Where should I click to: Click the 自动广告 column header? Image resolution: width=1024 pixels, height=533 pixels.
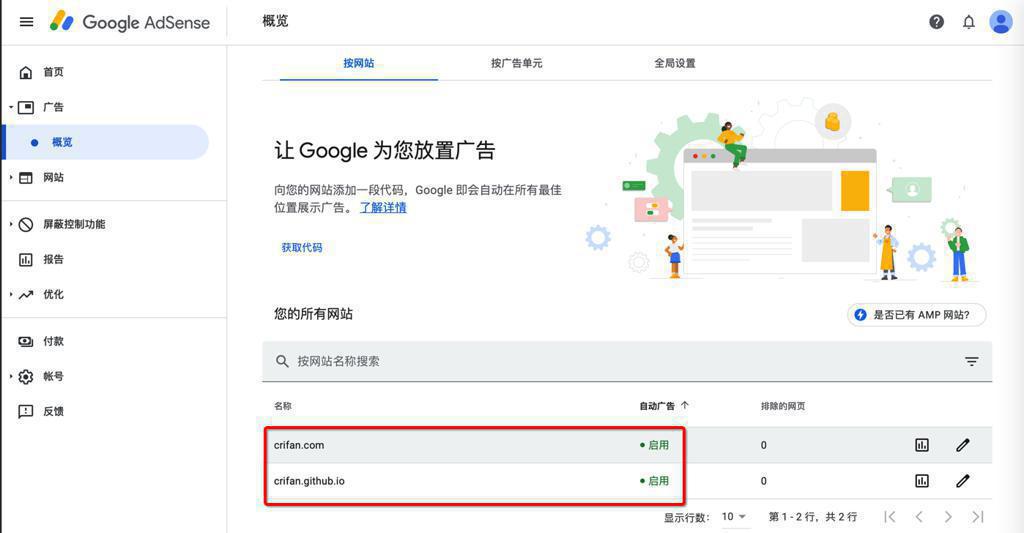pos(657,406)
